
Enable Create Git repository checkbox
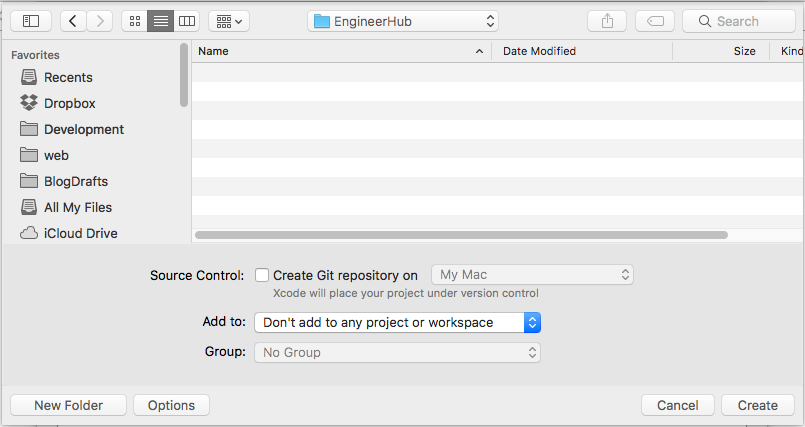pyautogui.click(x=262, y=275)
